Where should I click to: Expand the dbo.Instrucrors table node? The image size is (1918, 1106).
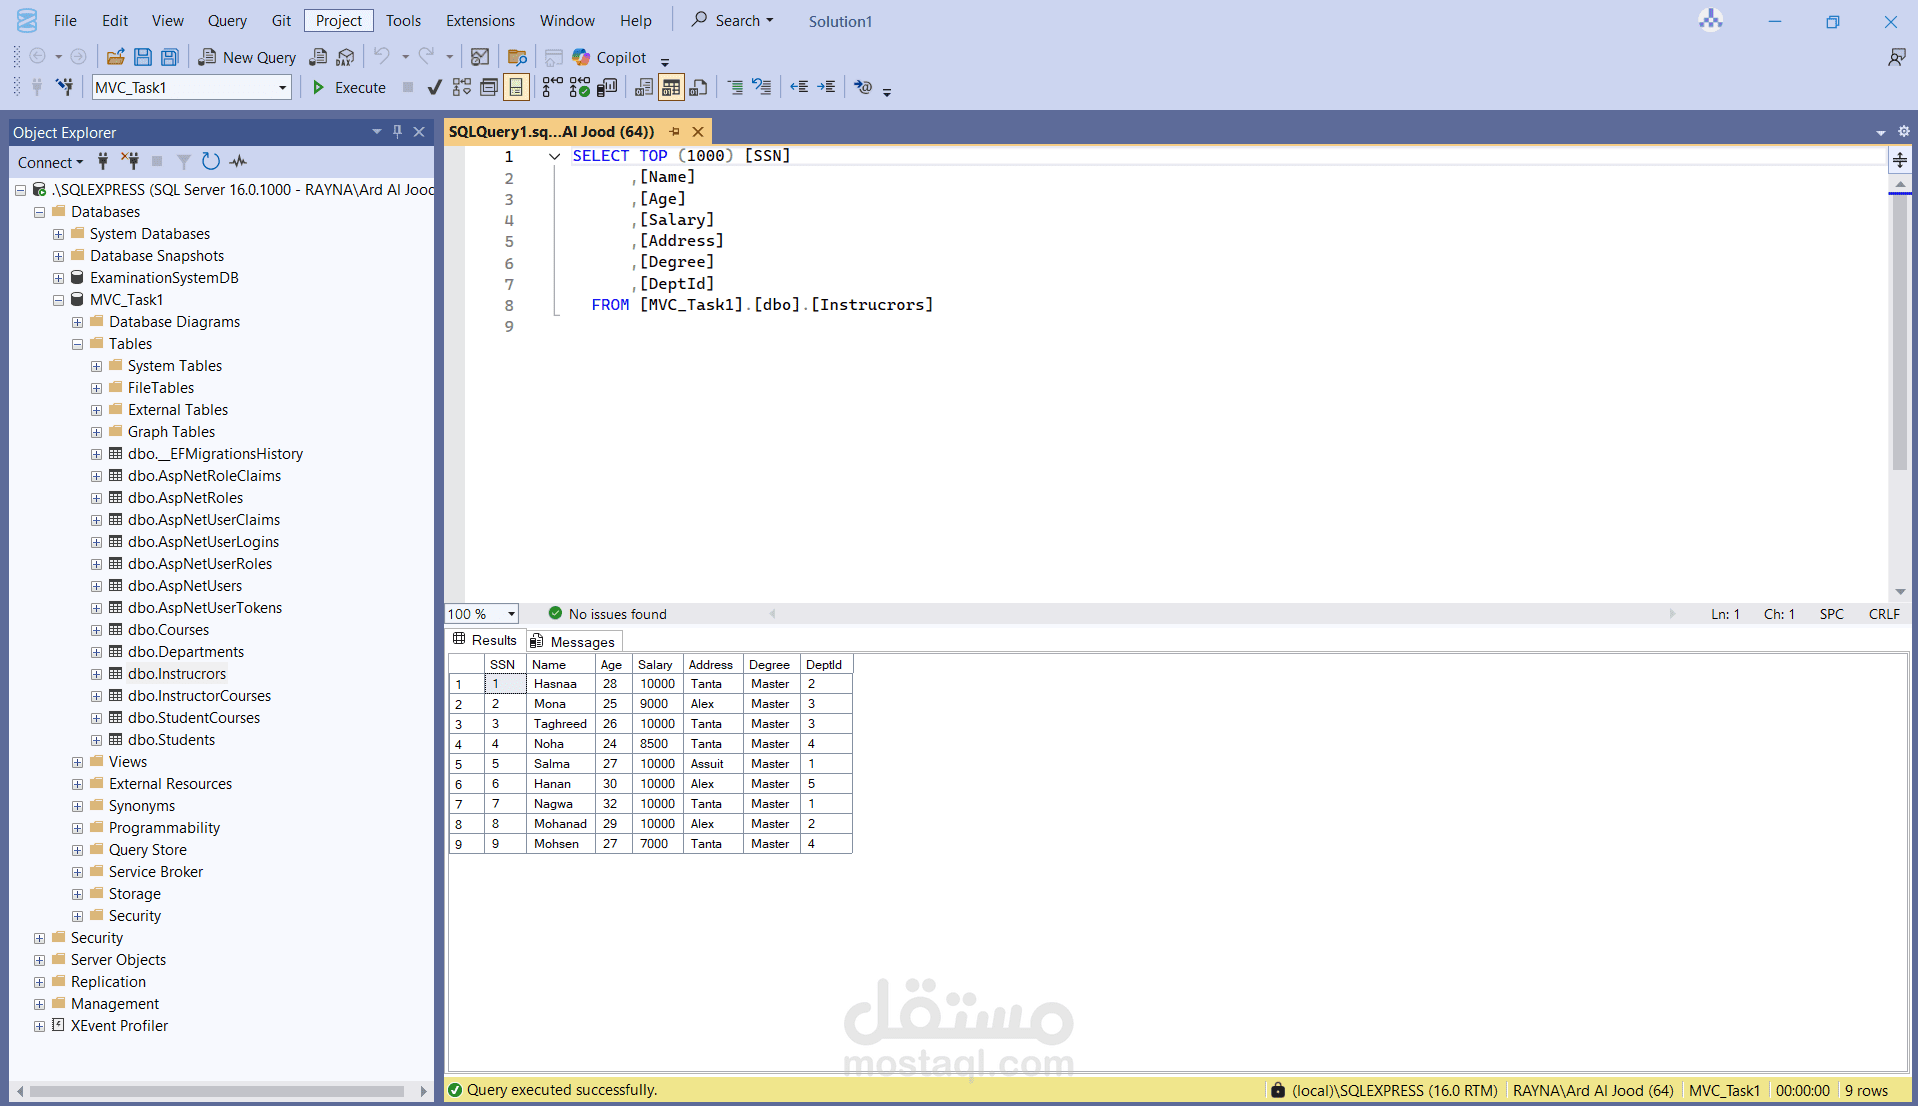point(96,674)
